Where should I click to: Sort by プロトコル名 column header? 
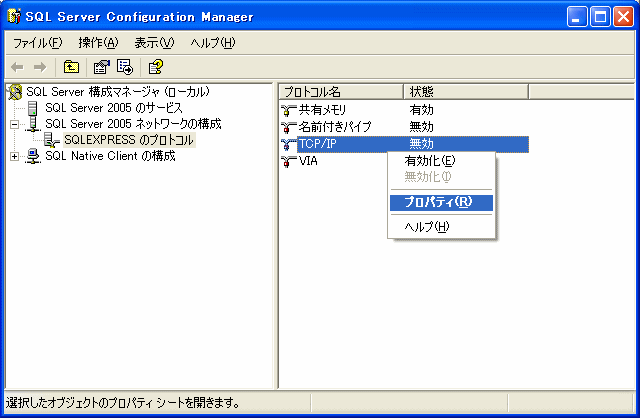point(341,92)
